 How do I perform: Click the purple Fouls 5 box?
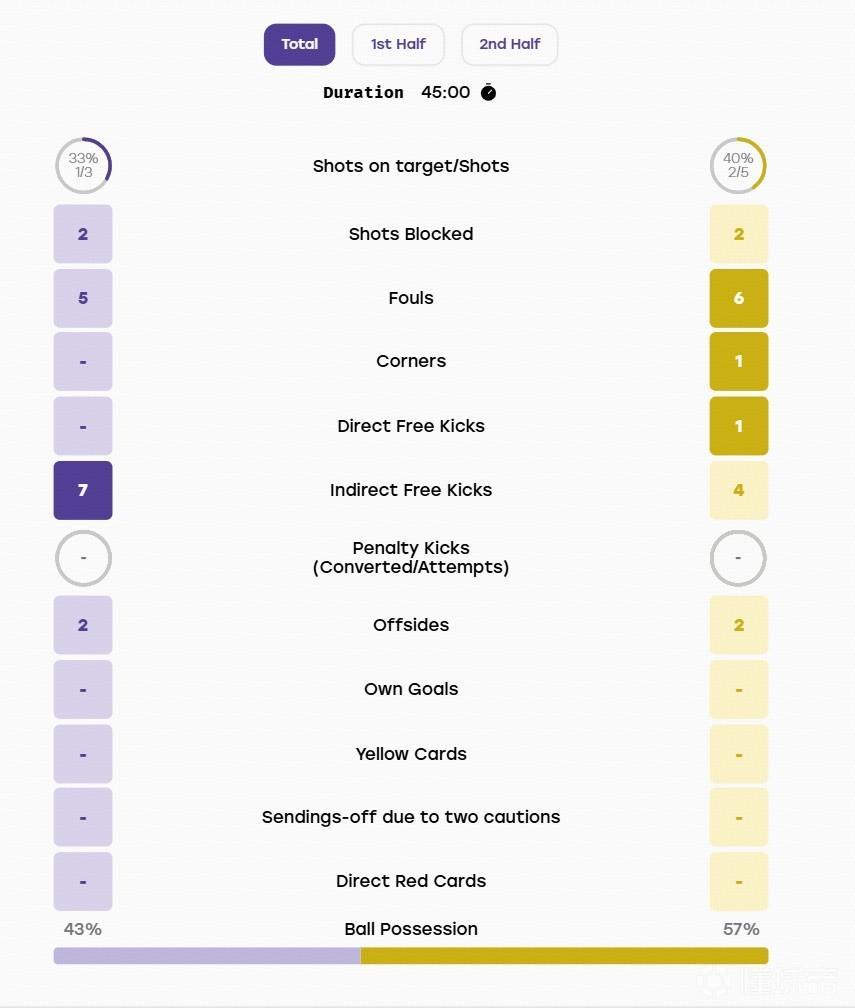(x=83, y=298)
